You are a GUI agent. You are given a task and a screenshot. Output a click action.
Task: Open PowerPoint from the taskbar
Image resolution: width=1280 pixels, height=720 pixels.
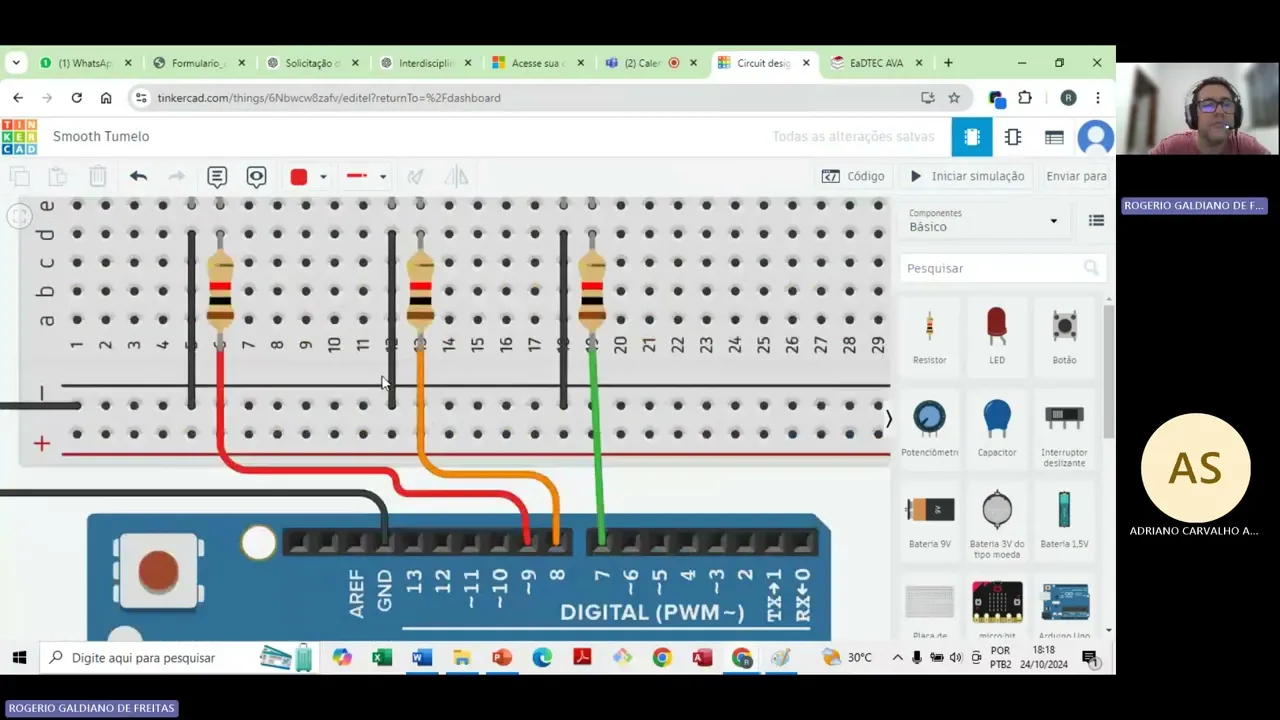[501, 657]
